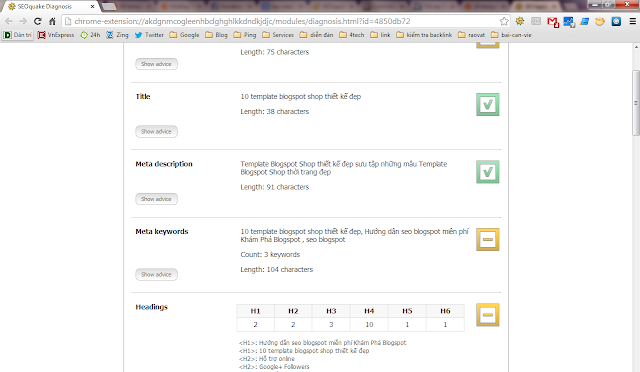Click 'Length: 91 characters' text
640x372 pixels.
coord(275,187)
